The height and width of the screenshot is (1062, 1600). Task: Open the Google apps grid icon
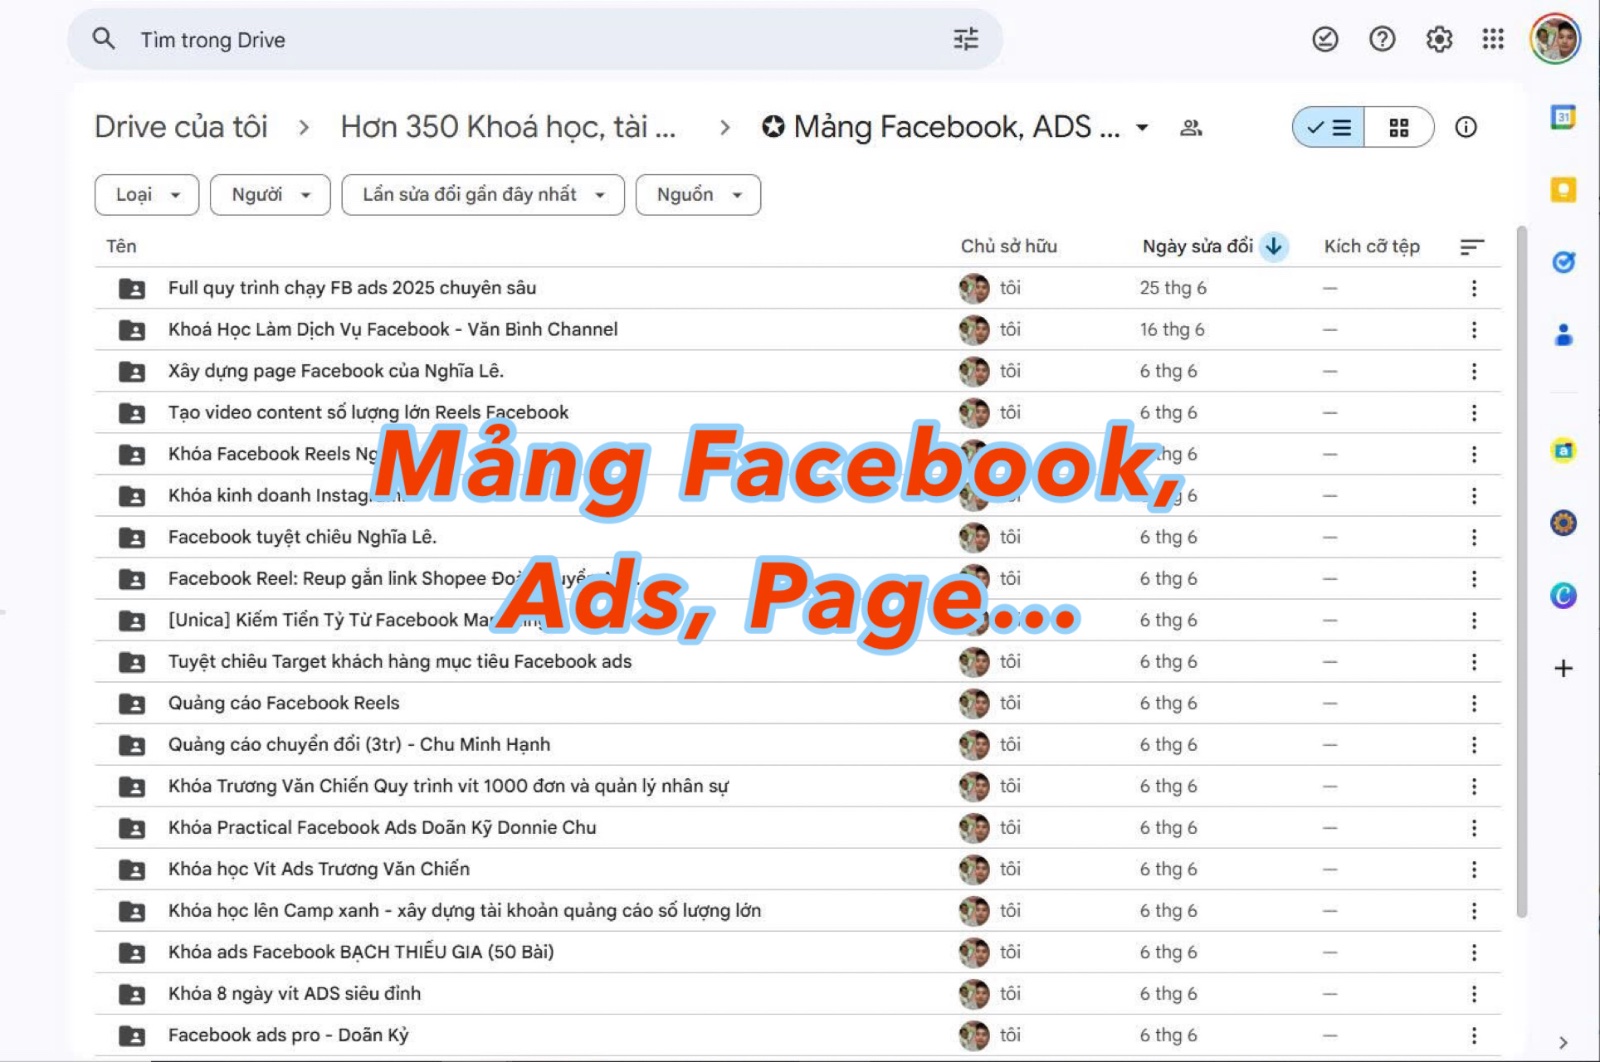(1493, 39)
